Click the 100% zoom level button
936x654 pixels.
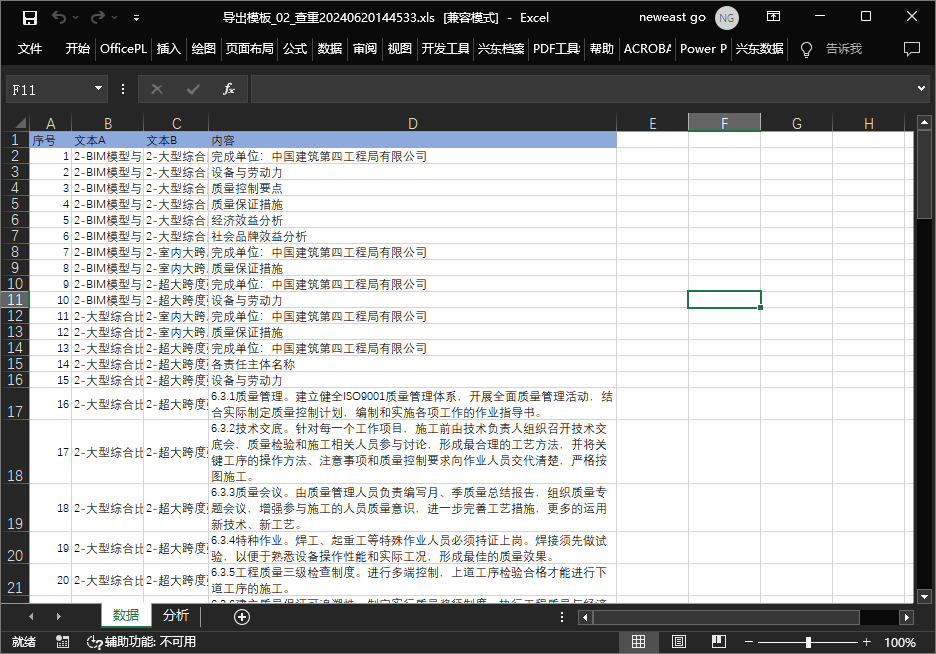899,642
